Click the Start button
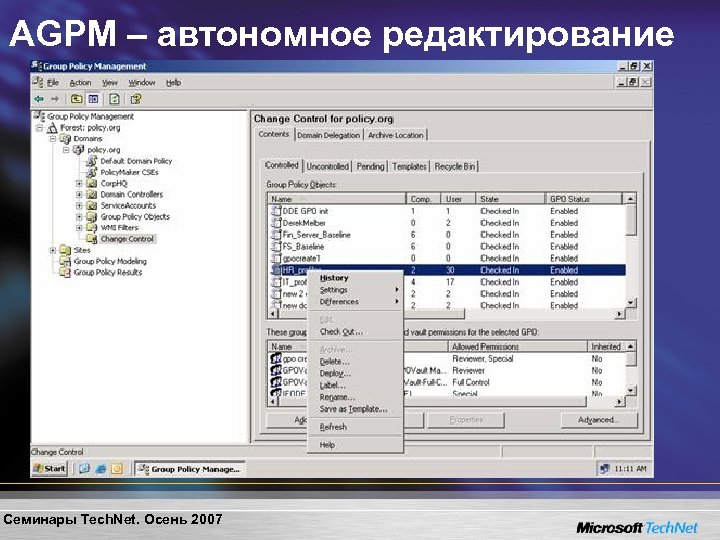 (50, 469)
